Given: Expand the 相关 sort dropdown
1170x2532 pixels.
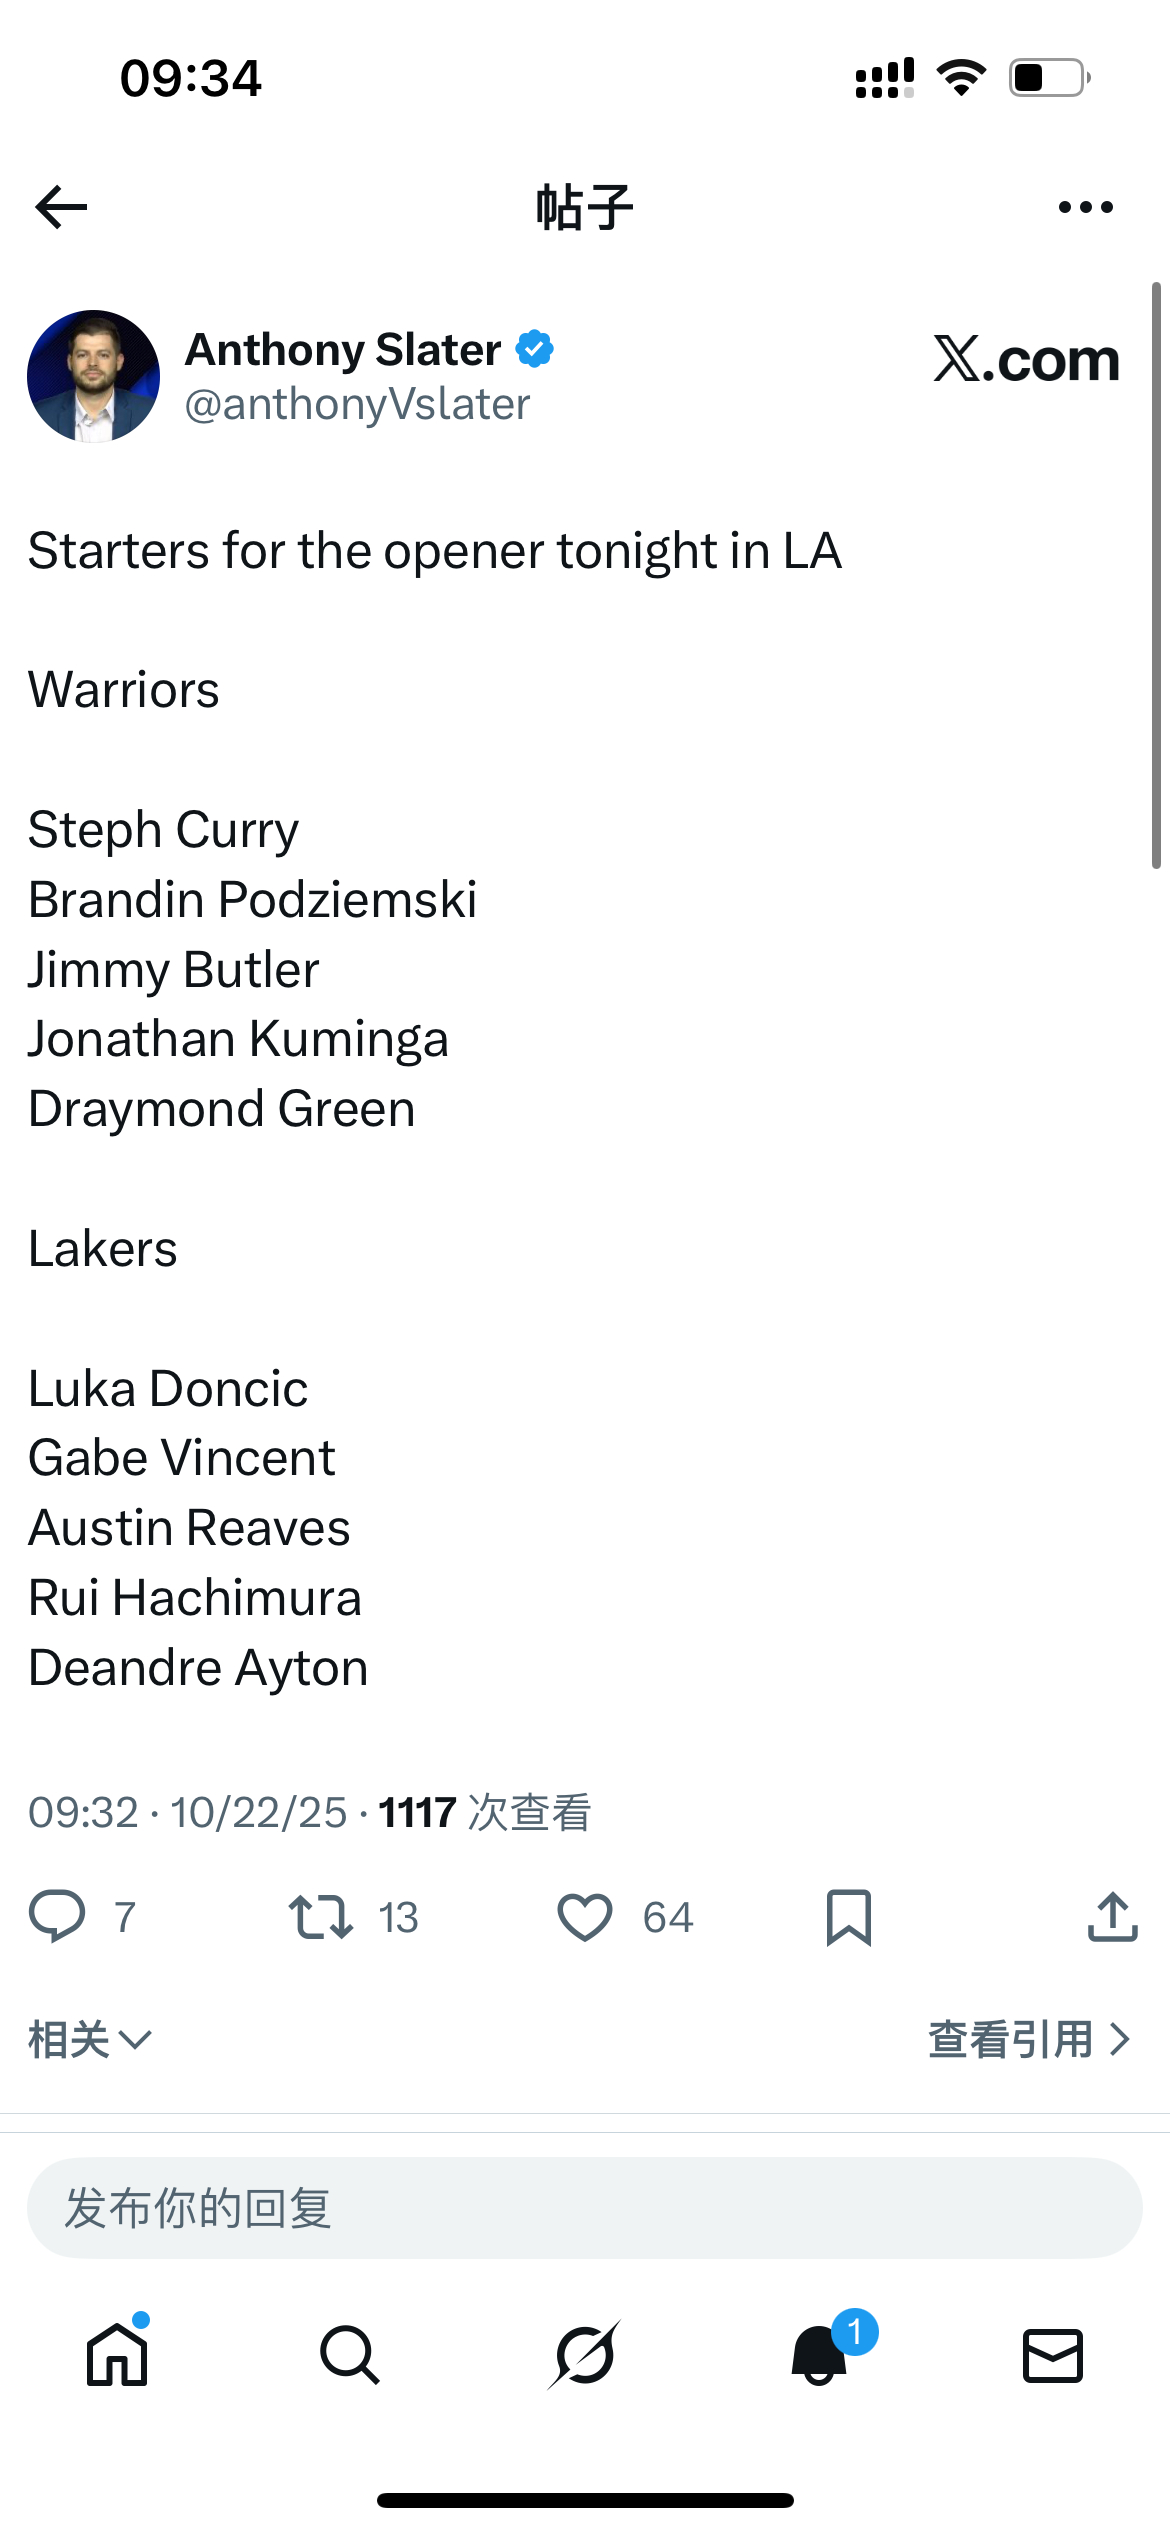Looking at the screenshot, I should pyautogui.click(x=90, y=2039).
